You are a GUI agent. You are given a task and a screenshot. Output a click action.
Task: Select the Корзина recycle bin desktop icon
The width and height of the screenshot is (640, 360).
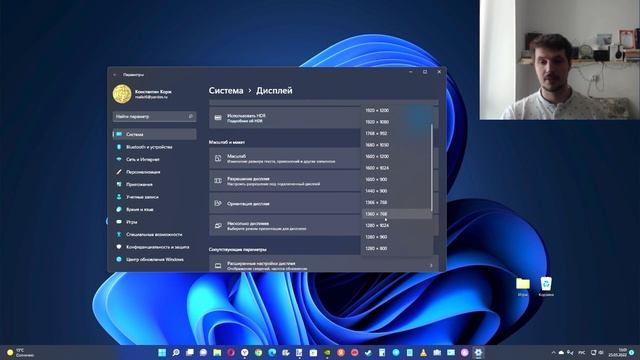[x=546, y=287]
